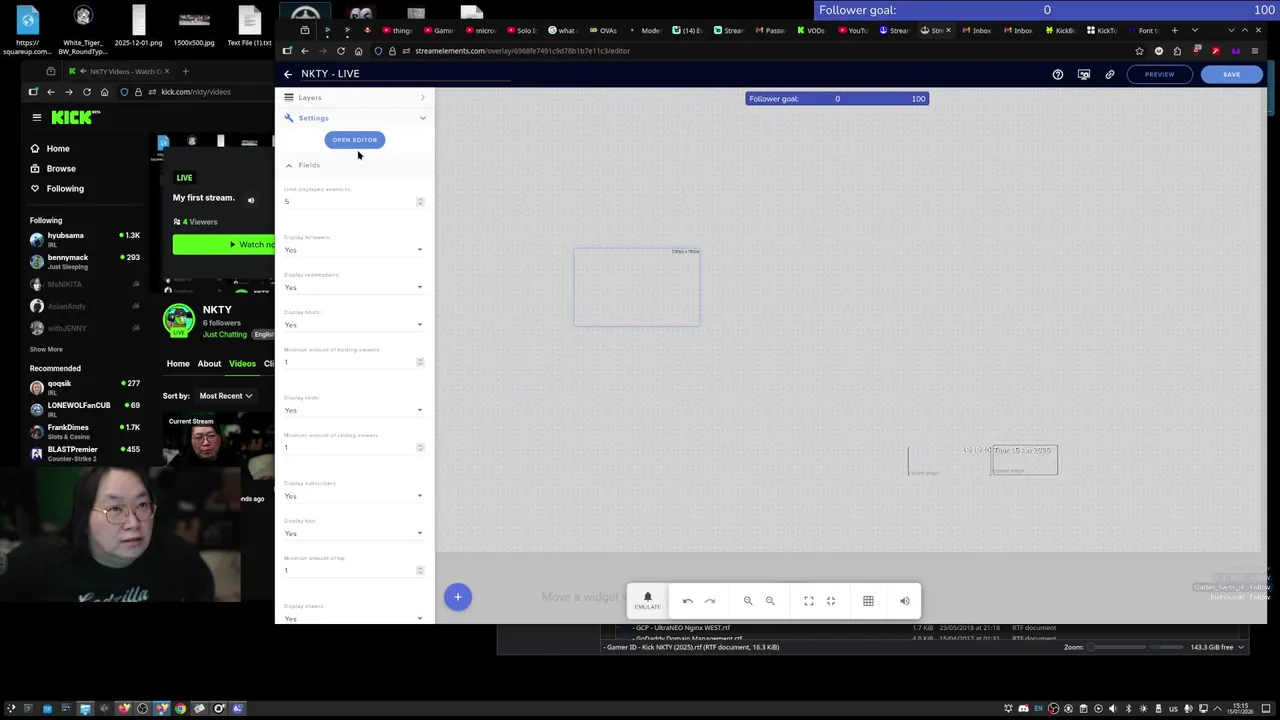Open the Display followers dropdown

354,249
